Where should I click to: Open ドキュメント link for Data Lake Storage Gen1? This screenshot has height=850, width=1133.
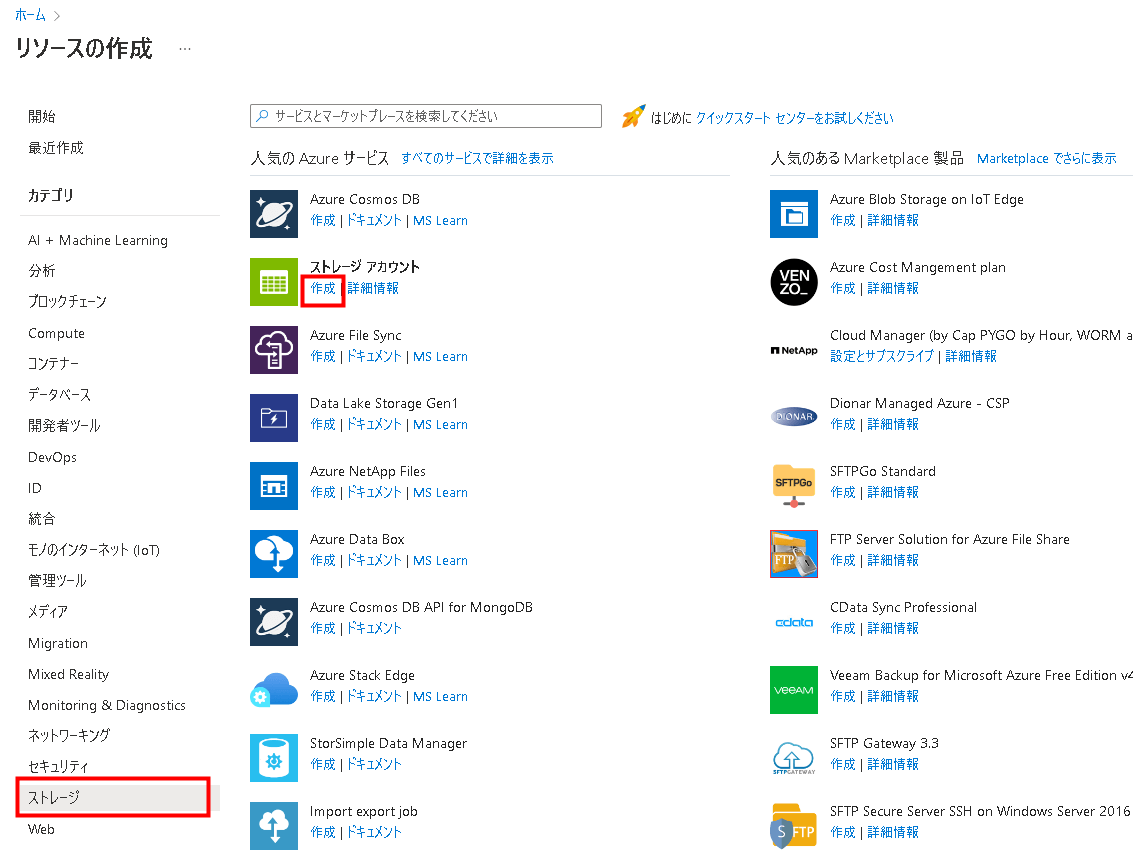(374, 424)
